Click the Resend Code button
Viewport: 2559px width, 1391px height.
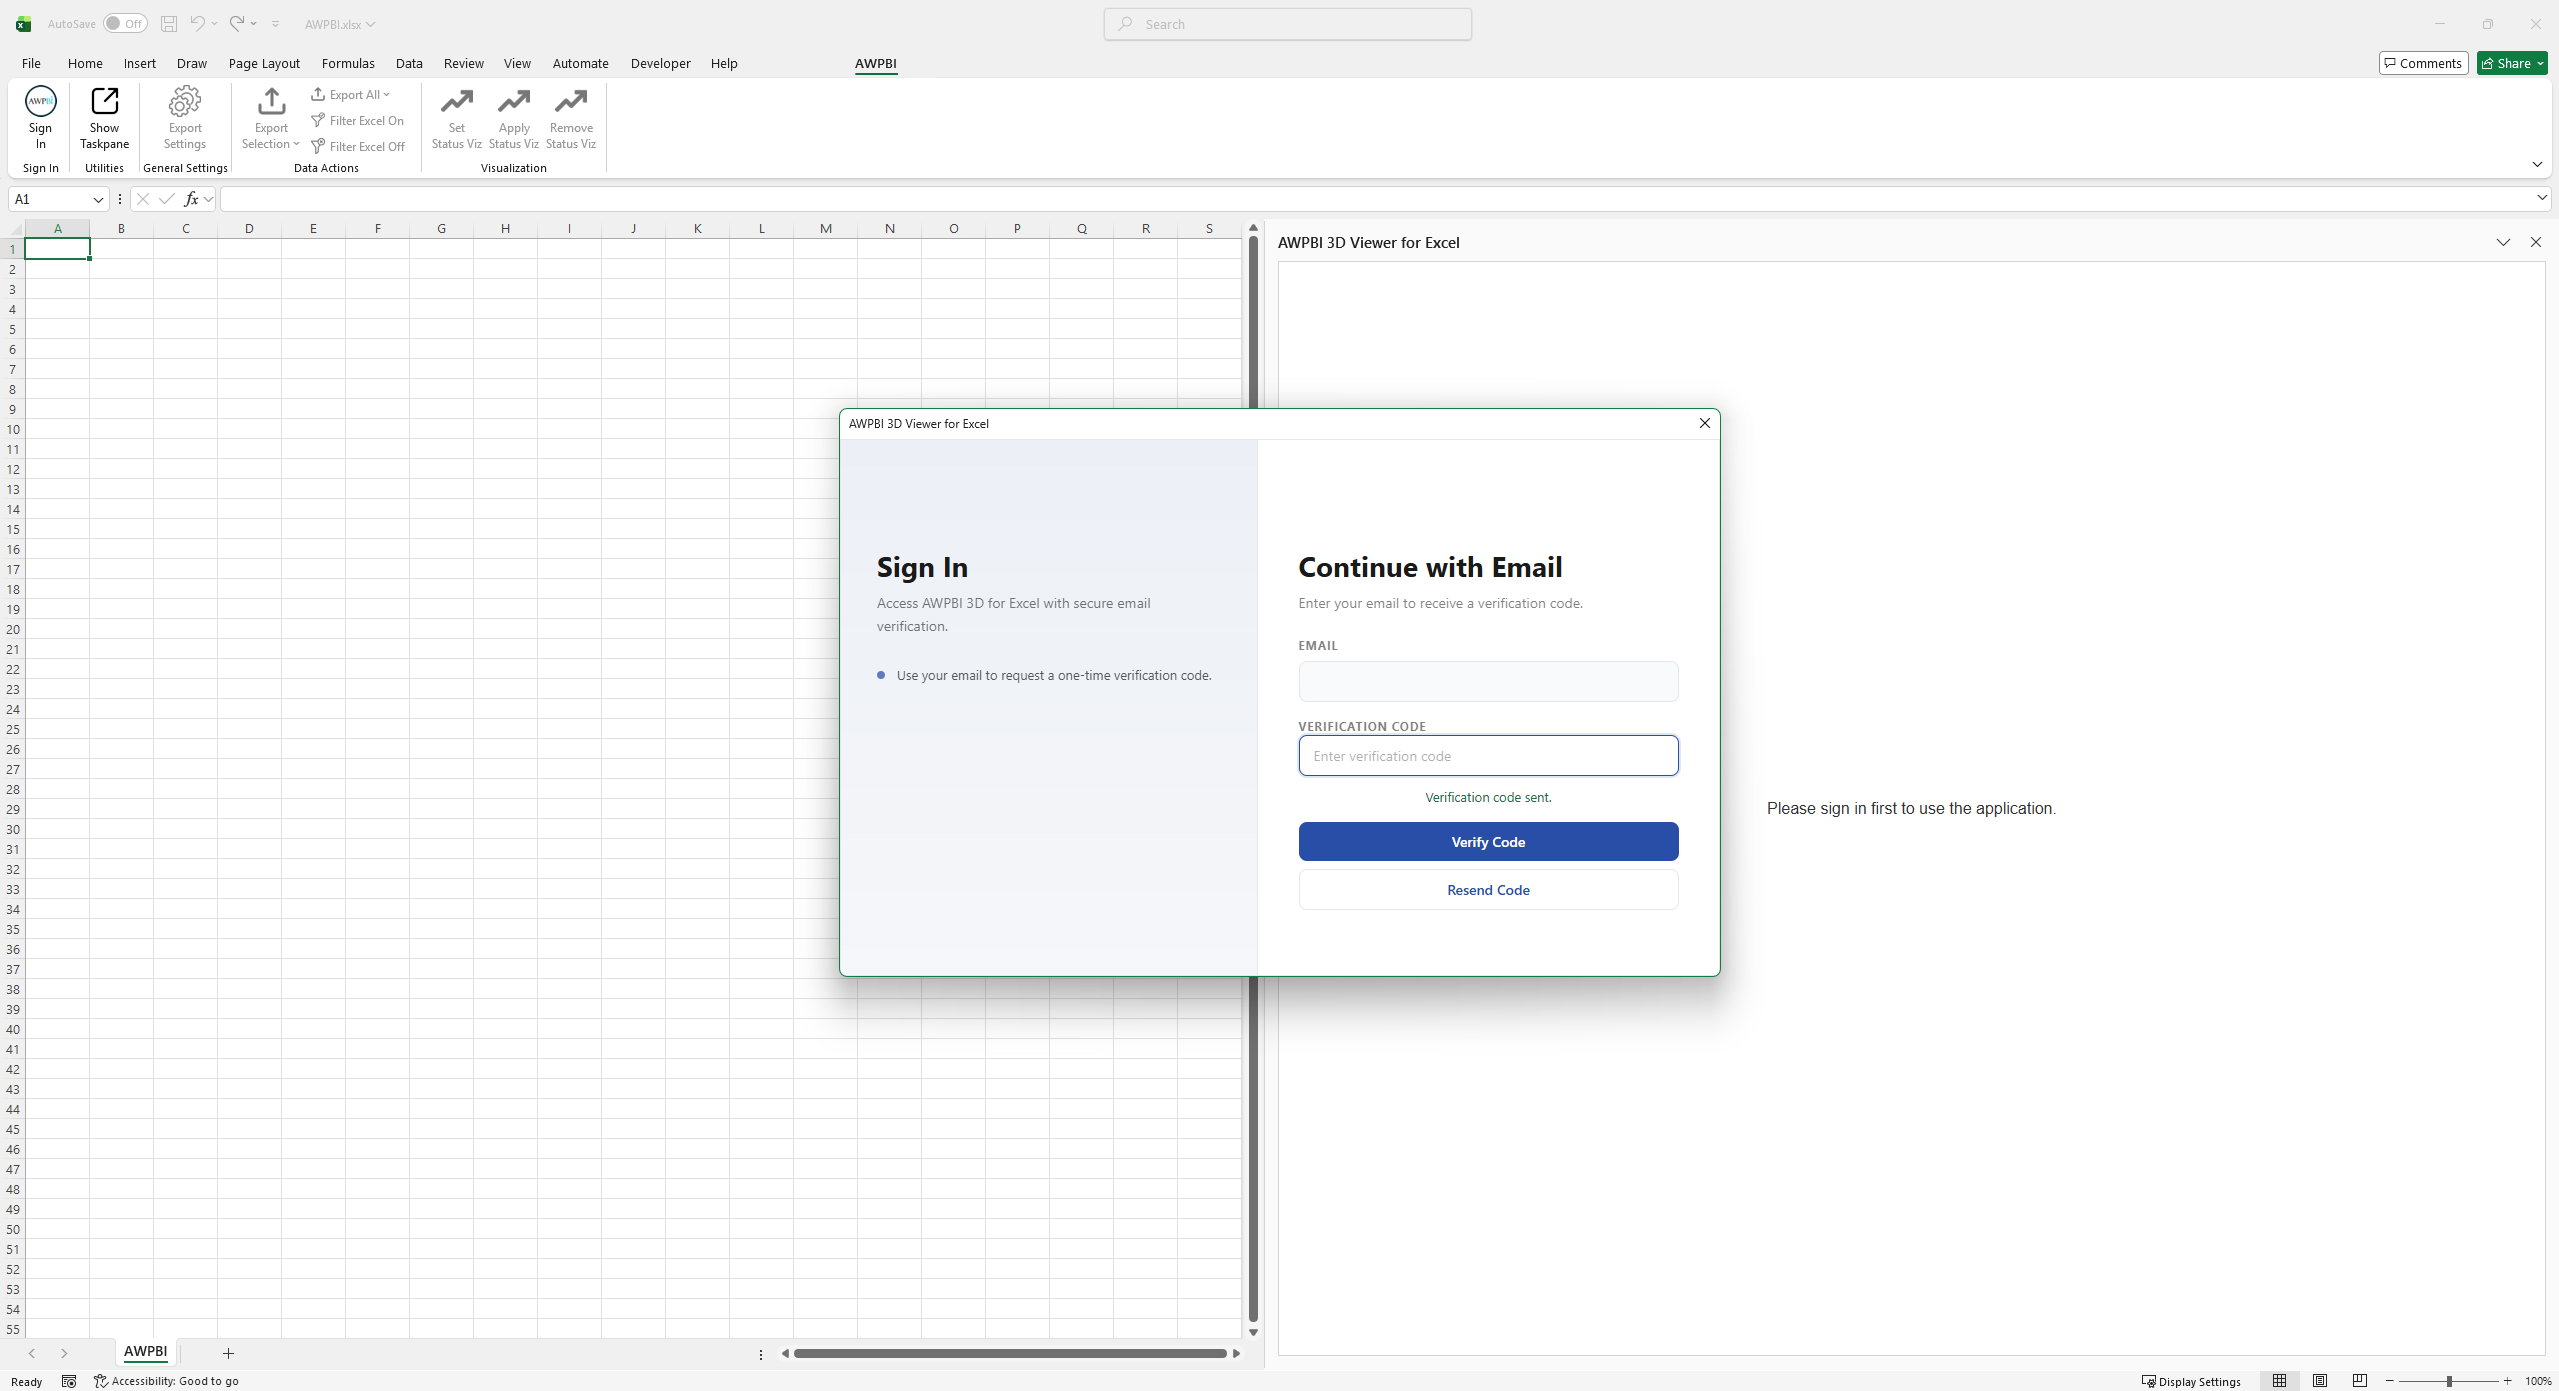pos(1488,889)
